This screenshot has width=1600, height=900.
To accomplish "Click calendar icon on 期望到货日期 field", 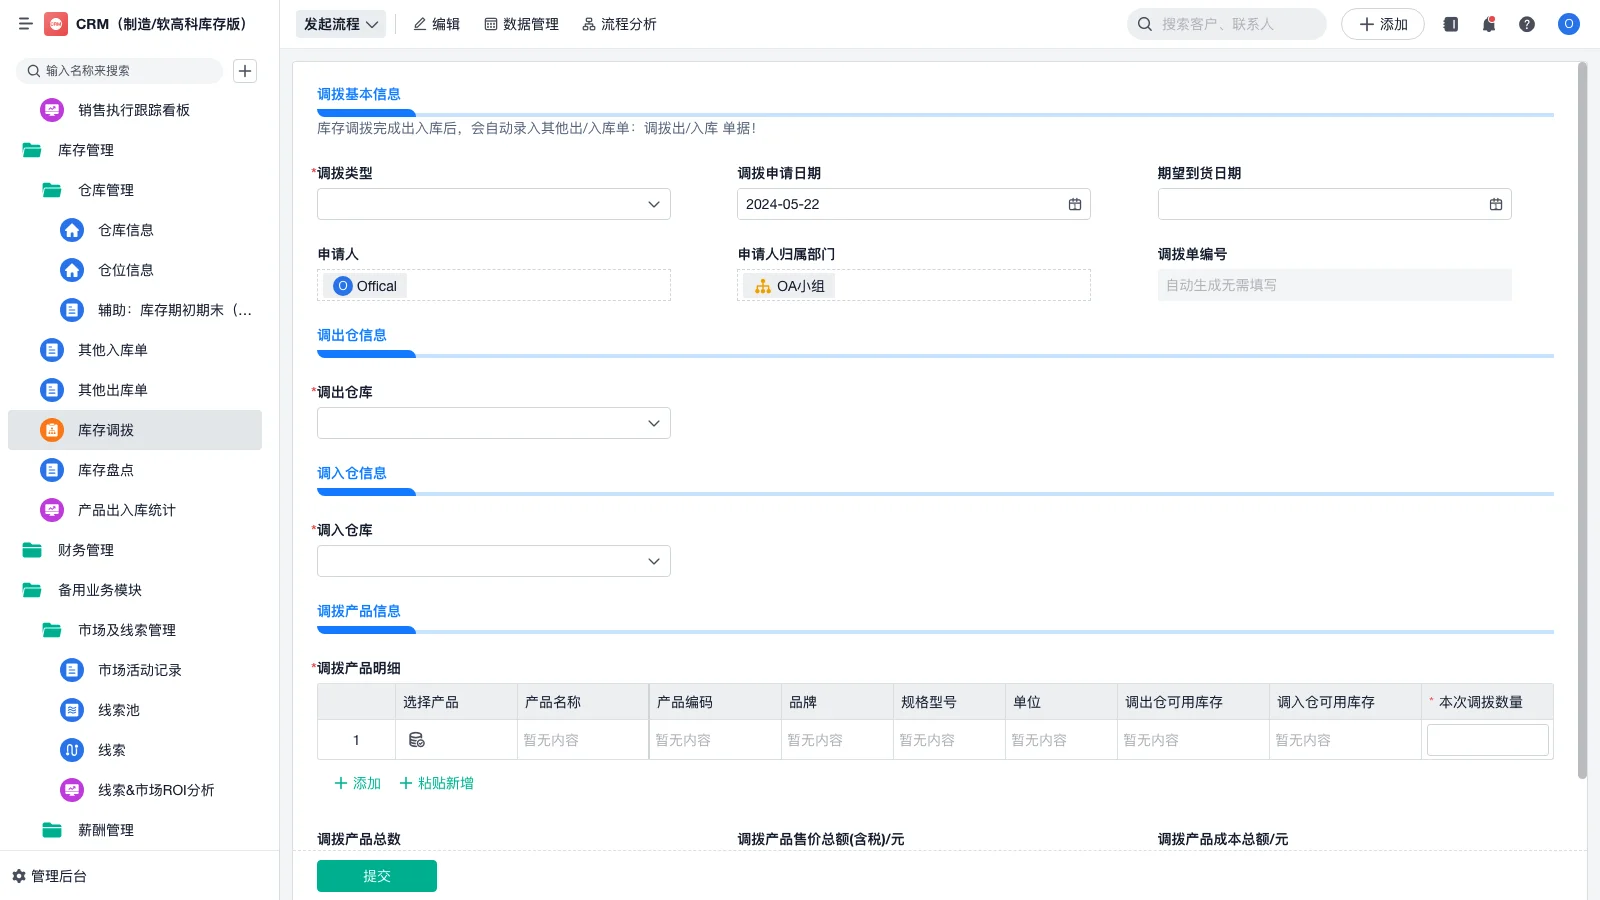I will [1495, 204].
